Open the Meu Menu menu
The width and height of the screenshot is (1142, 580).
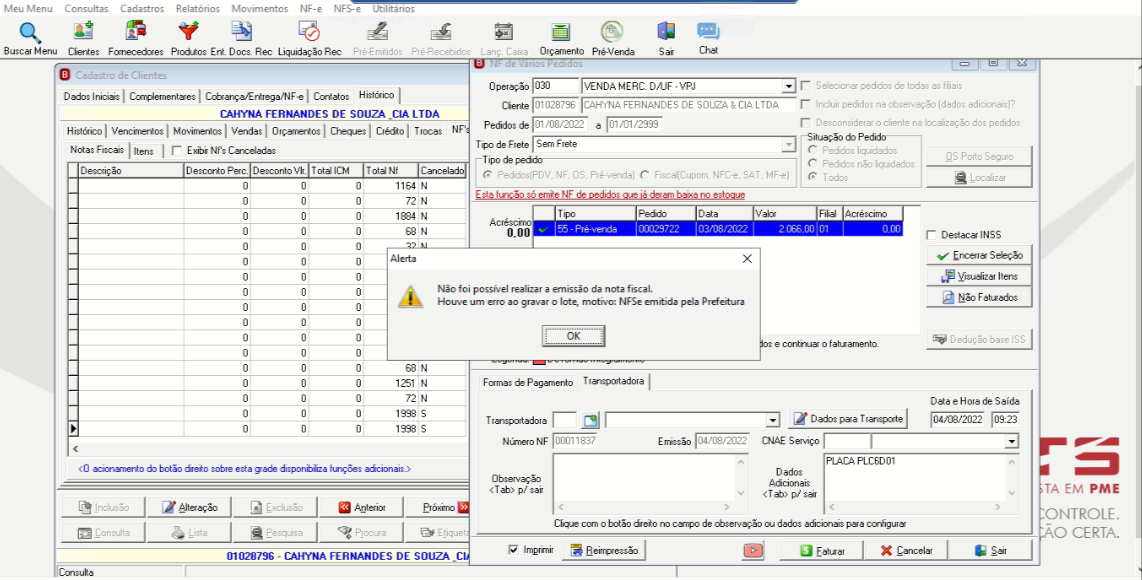click(x=28, y=9)
